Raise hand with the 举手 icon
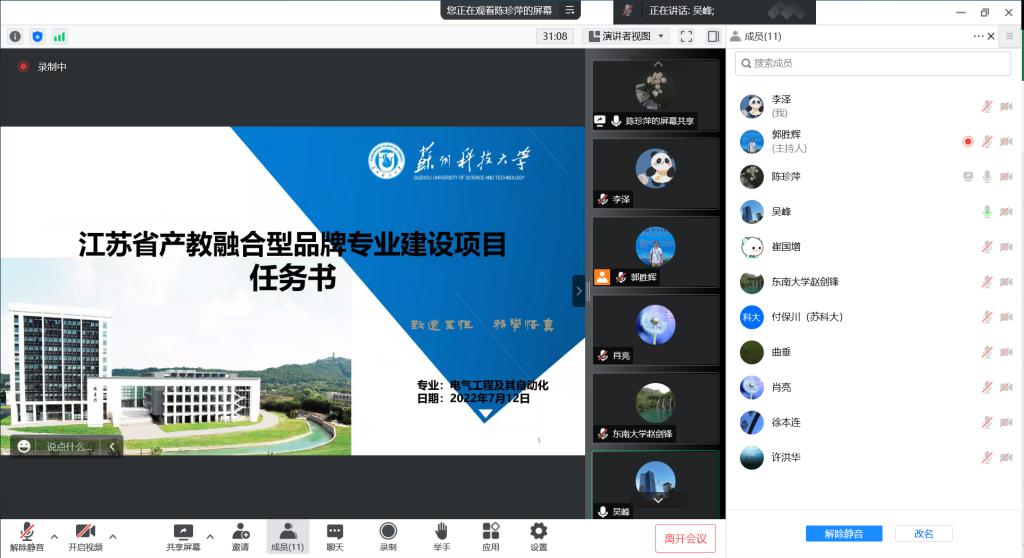Viewport: 1024px width, 558px height. [441, 532]
